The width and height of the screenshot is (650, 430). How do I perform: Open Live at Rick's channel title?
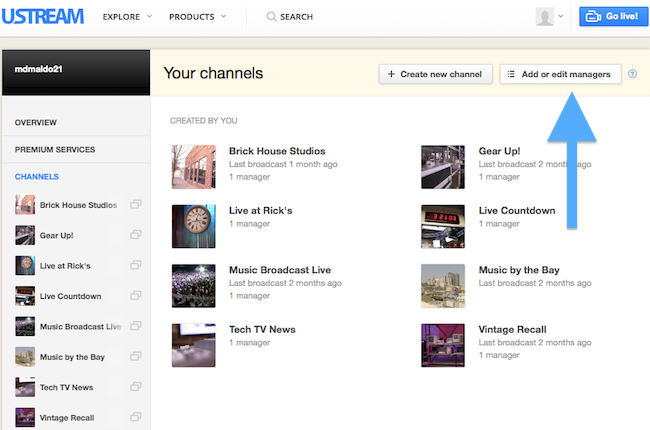(260, 211)
